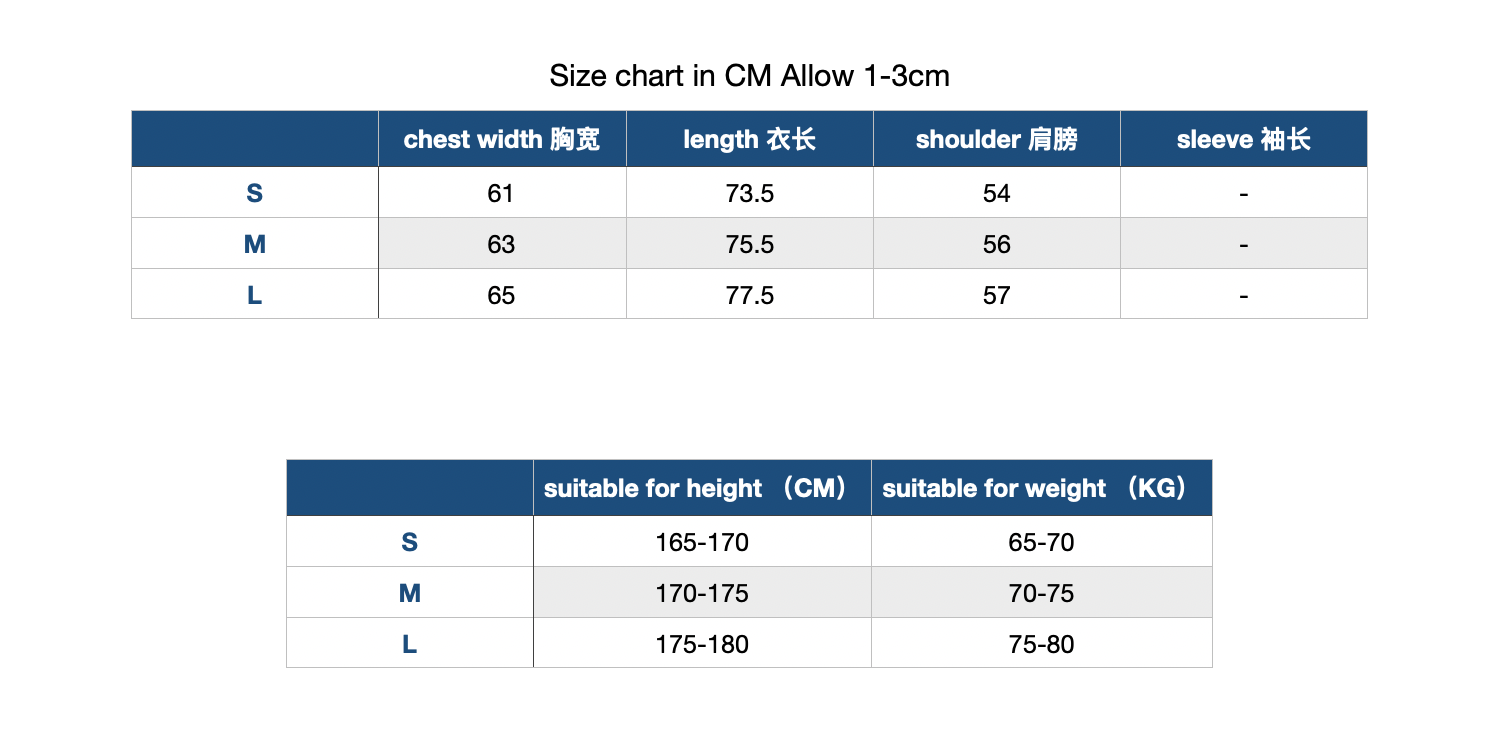
Task: Click size S row label in top table
Action: coord(255,193)
